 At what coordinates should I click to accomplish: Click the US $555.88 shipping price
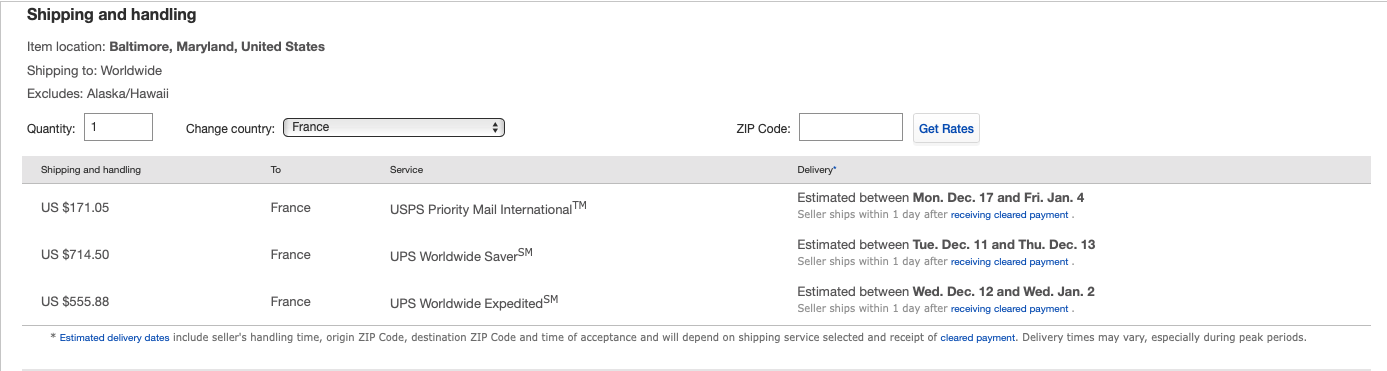coord(75,302)
